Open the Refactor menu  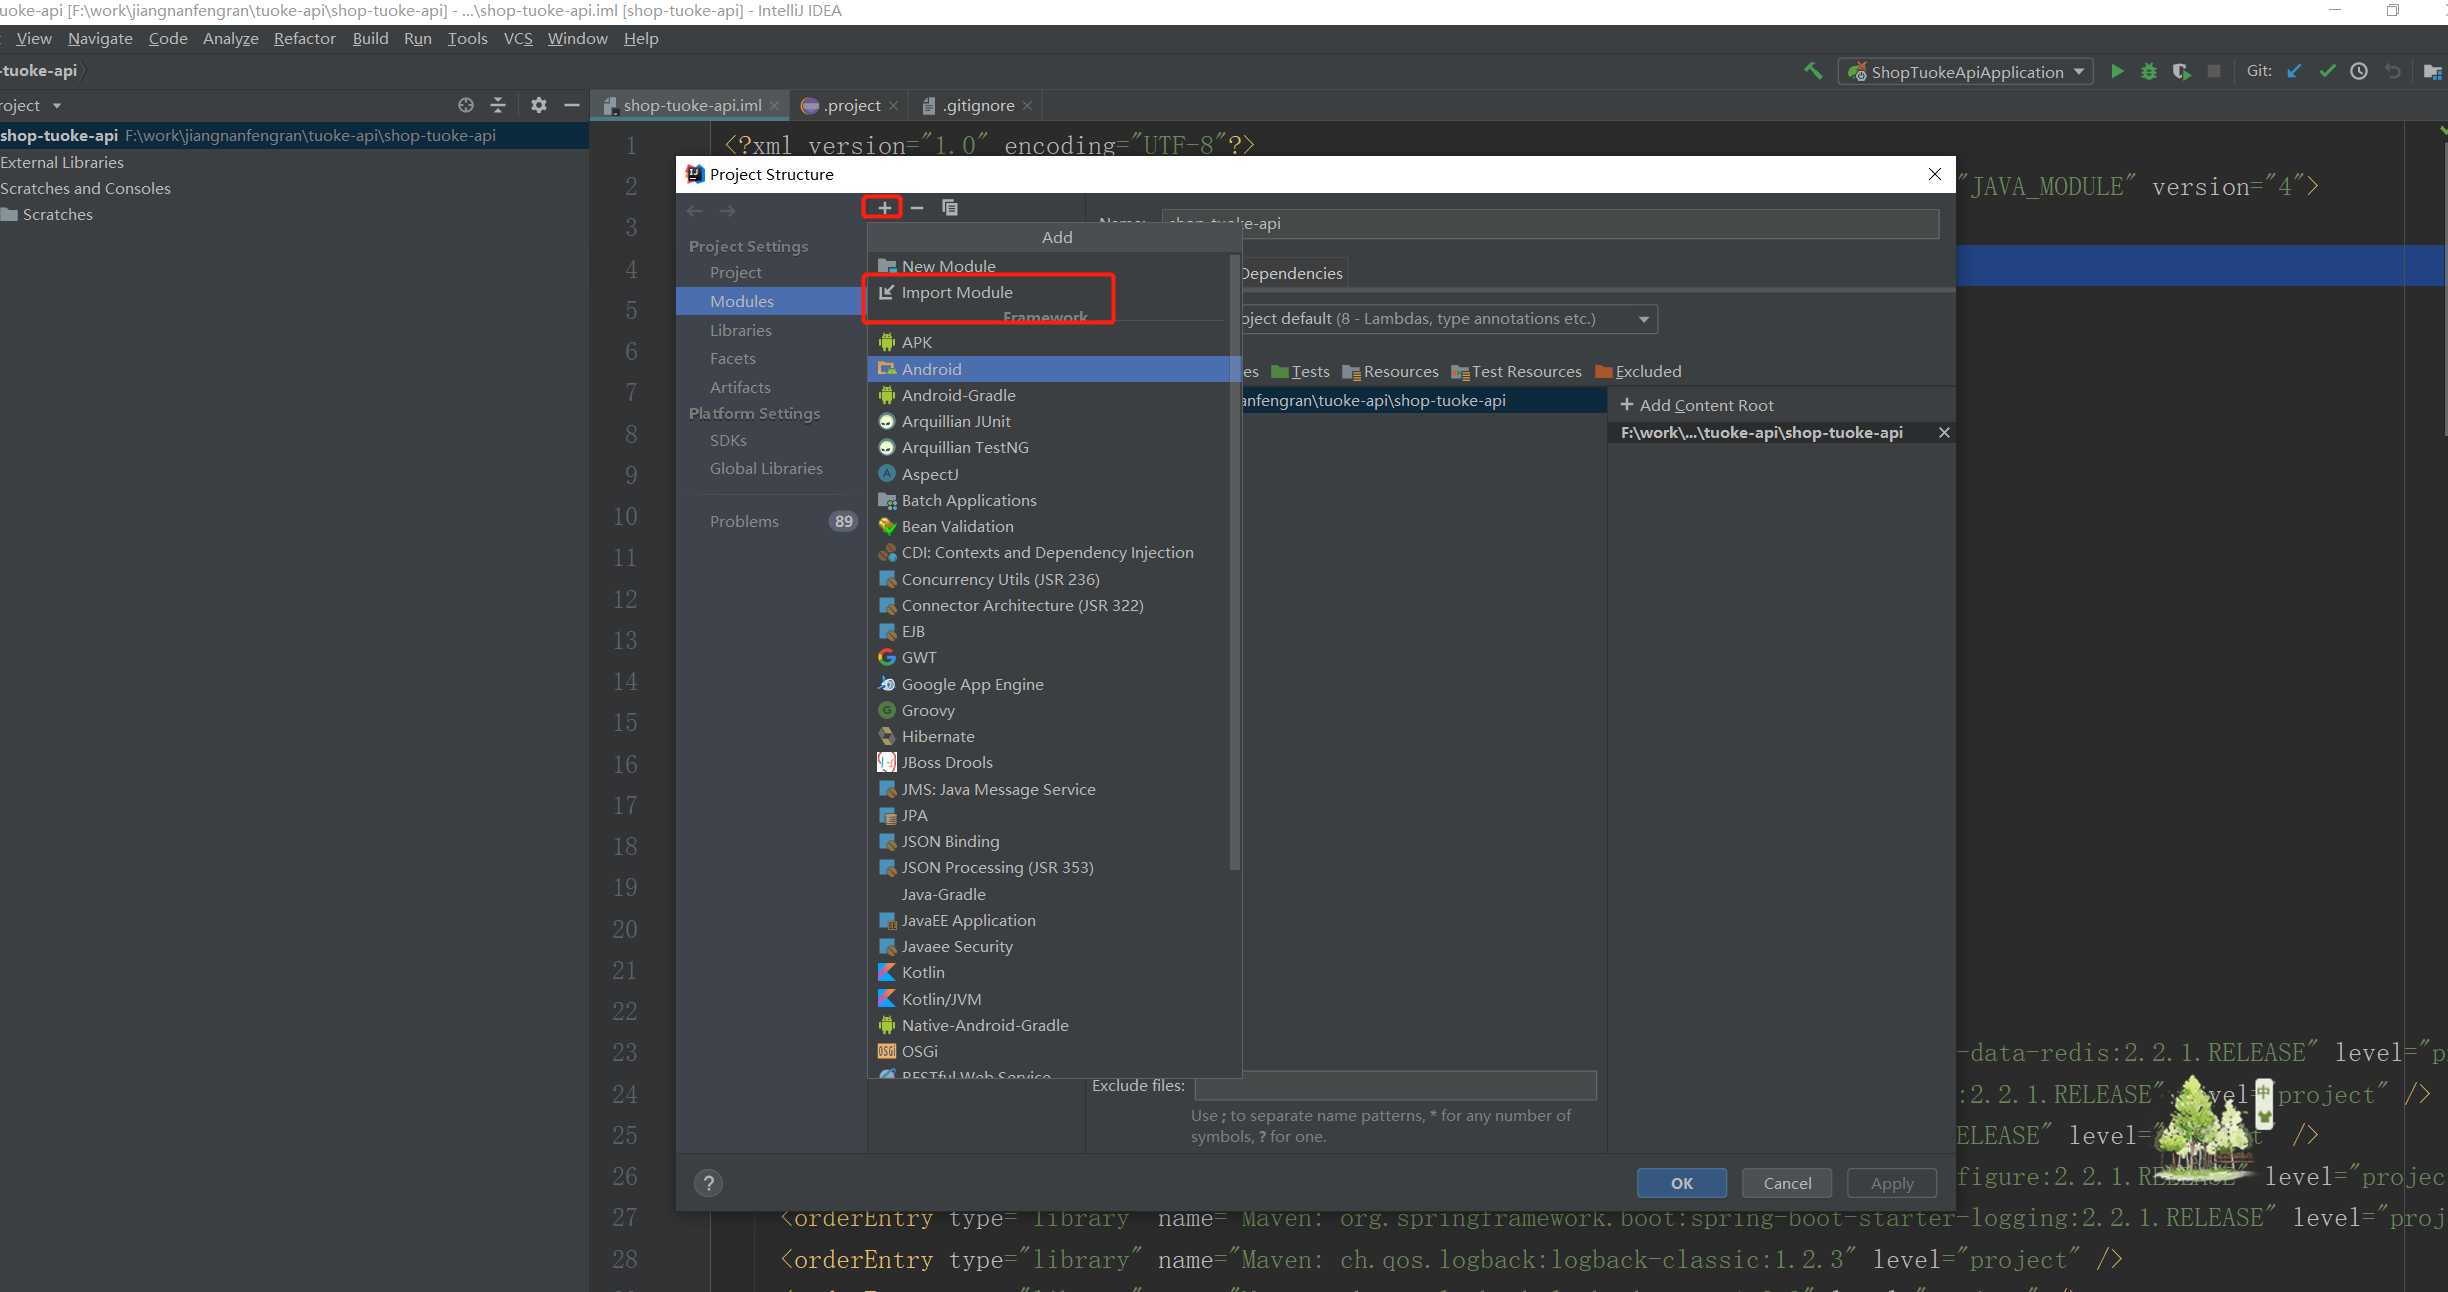[305, 39]
